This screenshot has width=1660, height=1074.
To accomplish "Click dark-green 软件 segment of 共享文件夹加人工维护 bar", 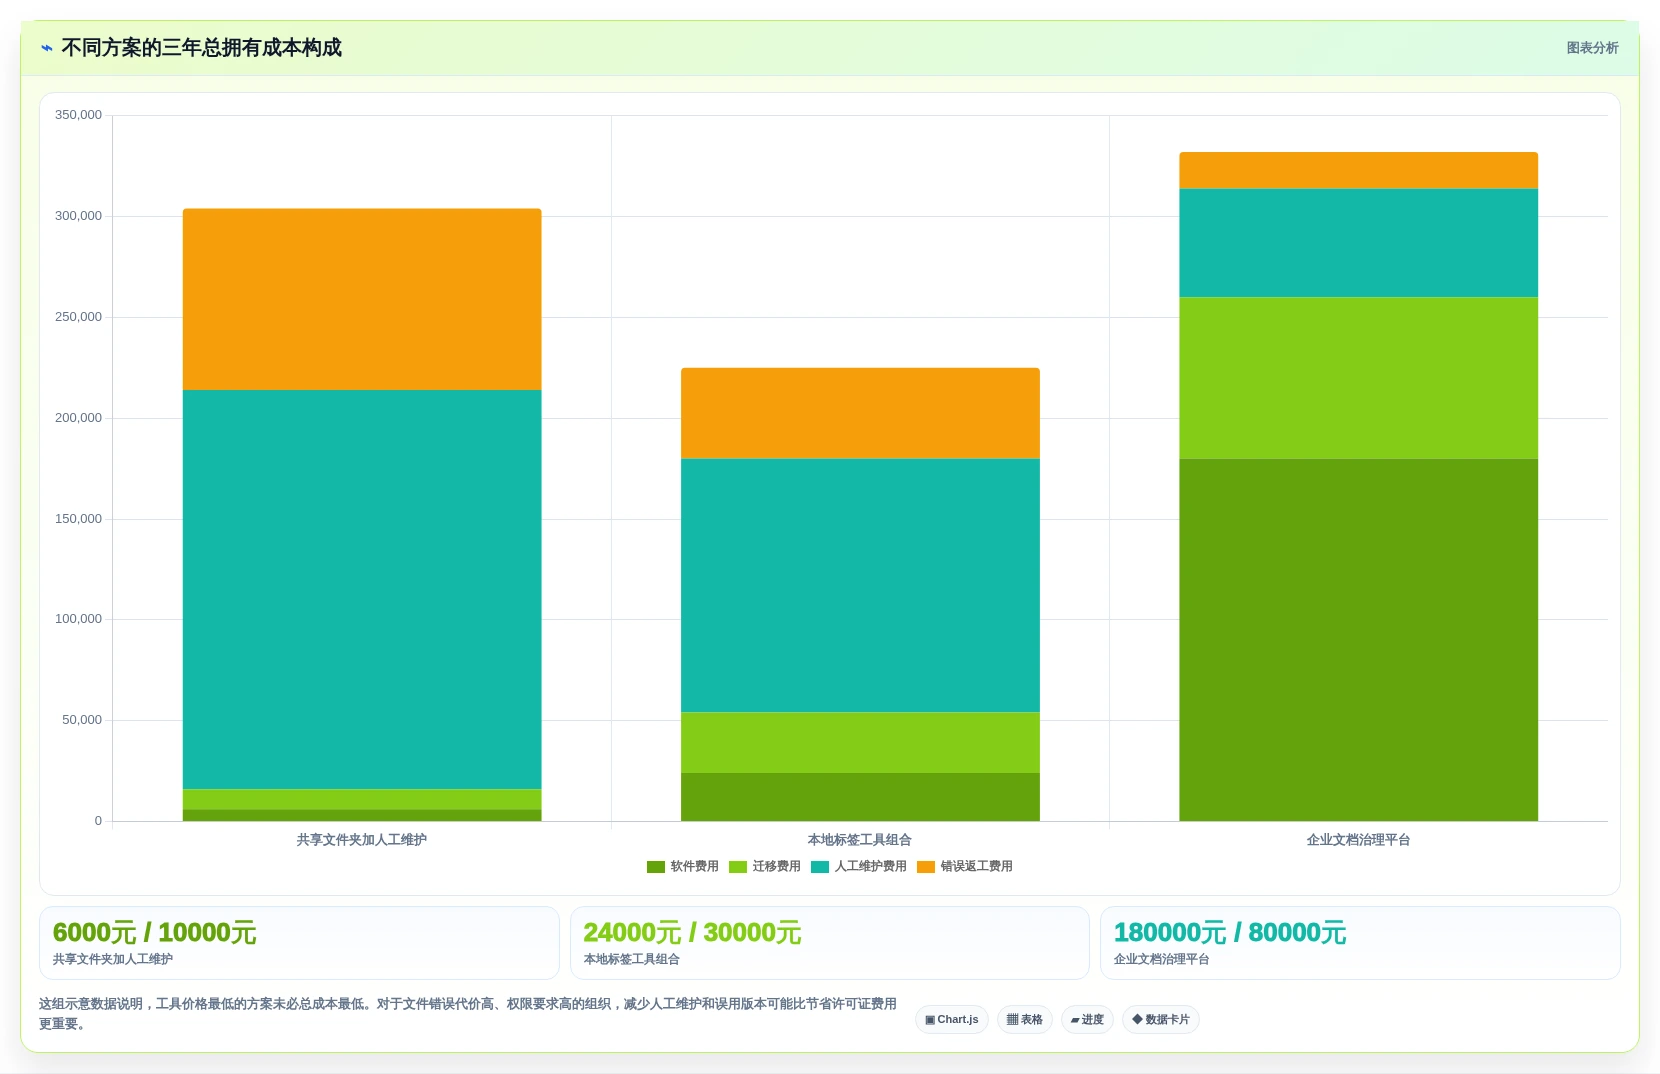I will click(x=362, y=816).
